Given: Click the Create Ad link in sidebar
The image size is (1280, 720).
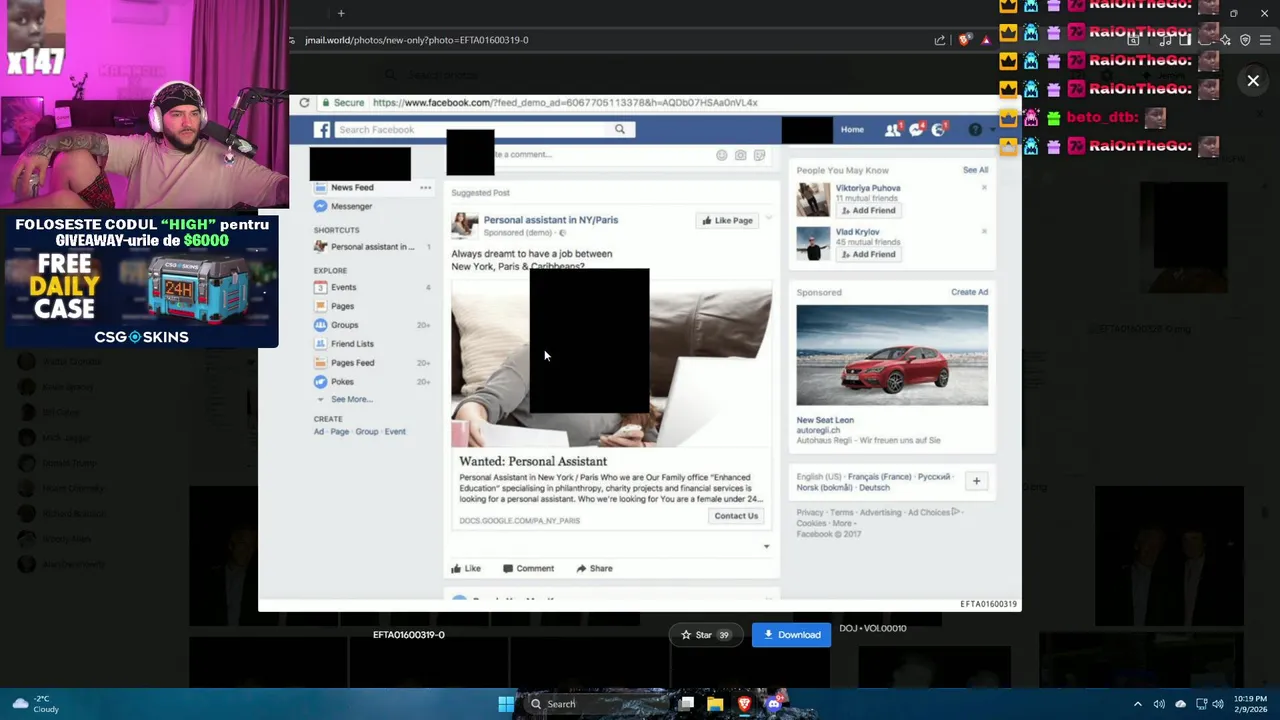Looking at the screenshot, I should point(319,432).
